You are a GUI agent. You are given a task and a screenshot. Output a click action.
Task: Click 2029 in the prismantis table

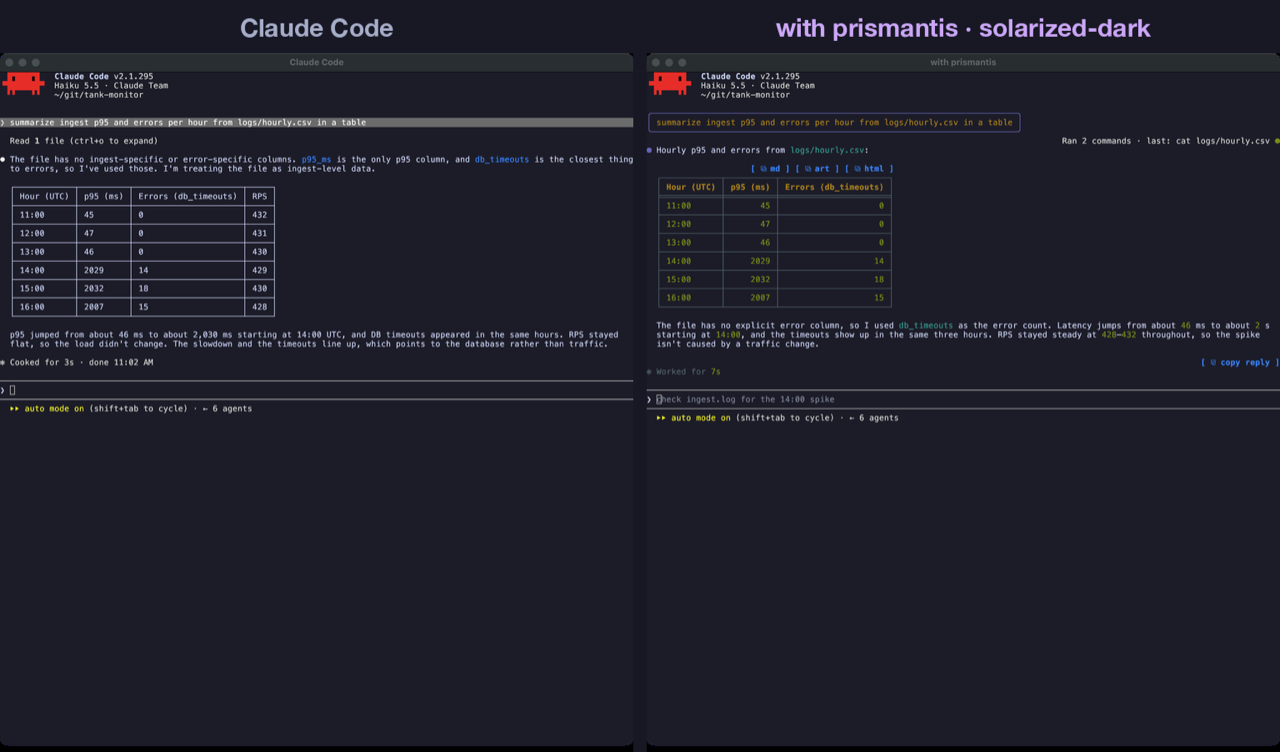758,261
